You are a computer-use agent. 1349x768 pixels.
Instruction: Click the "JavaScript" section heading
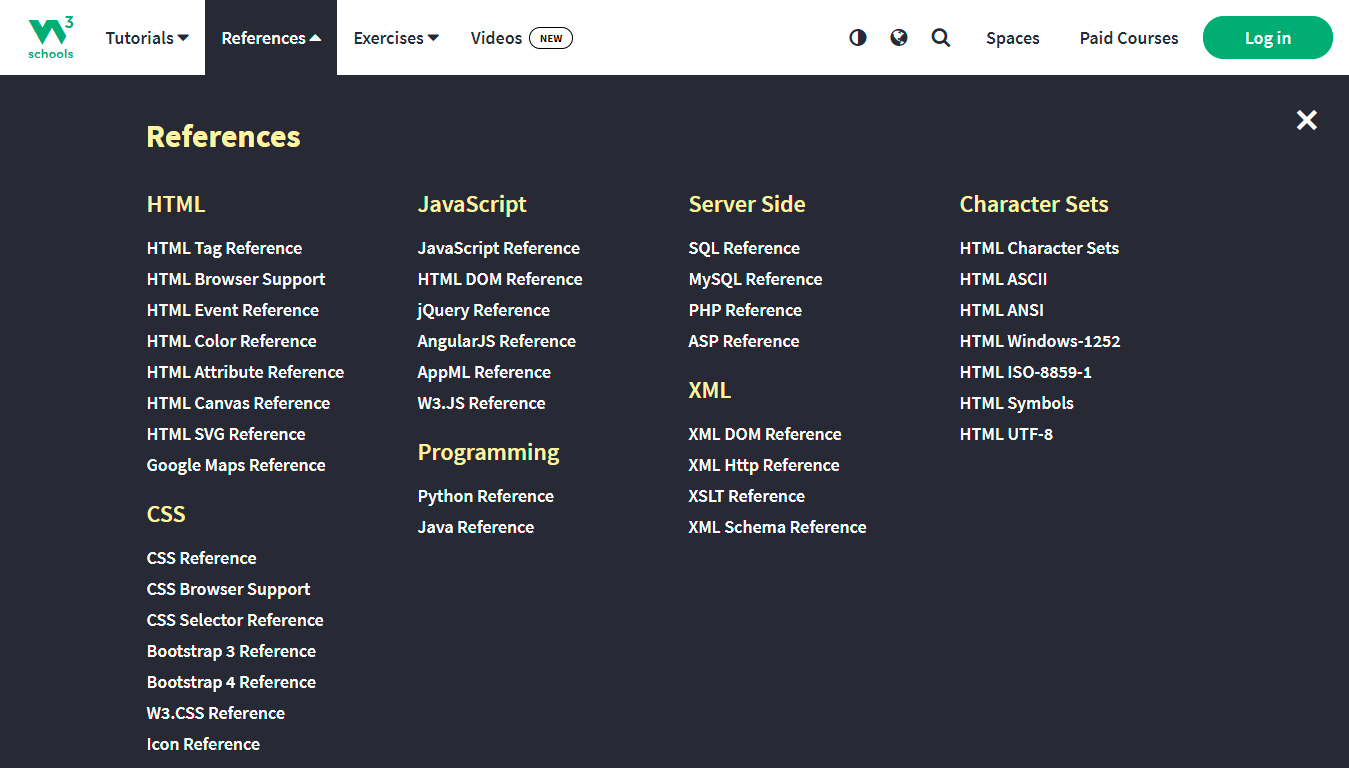coord(472,204)
